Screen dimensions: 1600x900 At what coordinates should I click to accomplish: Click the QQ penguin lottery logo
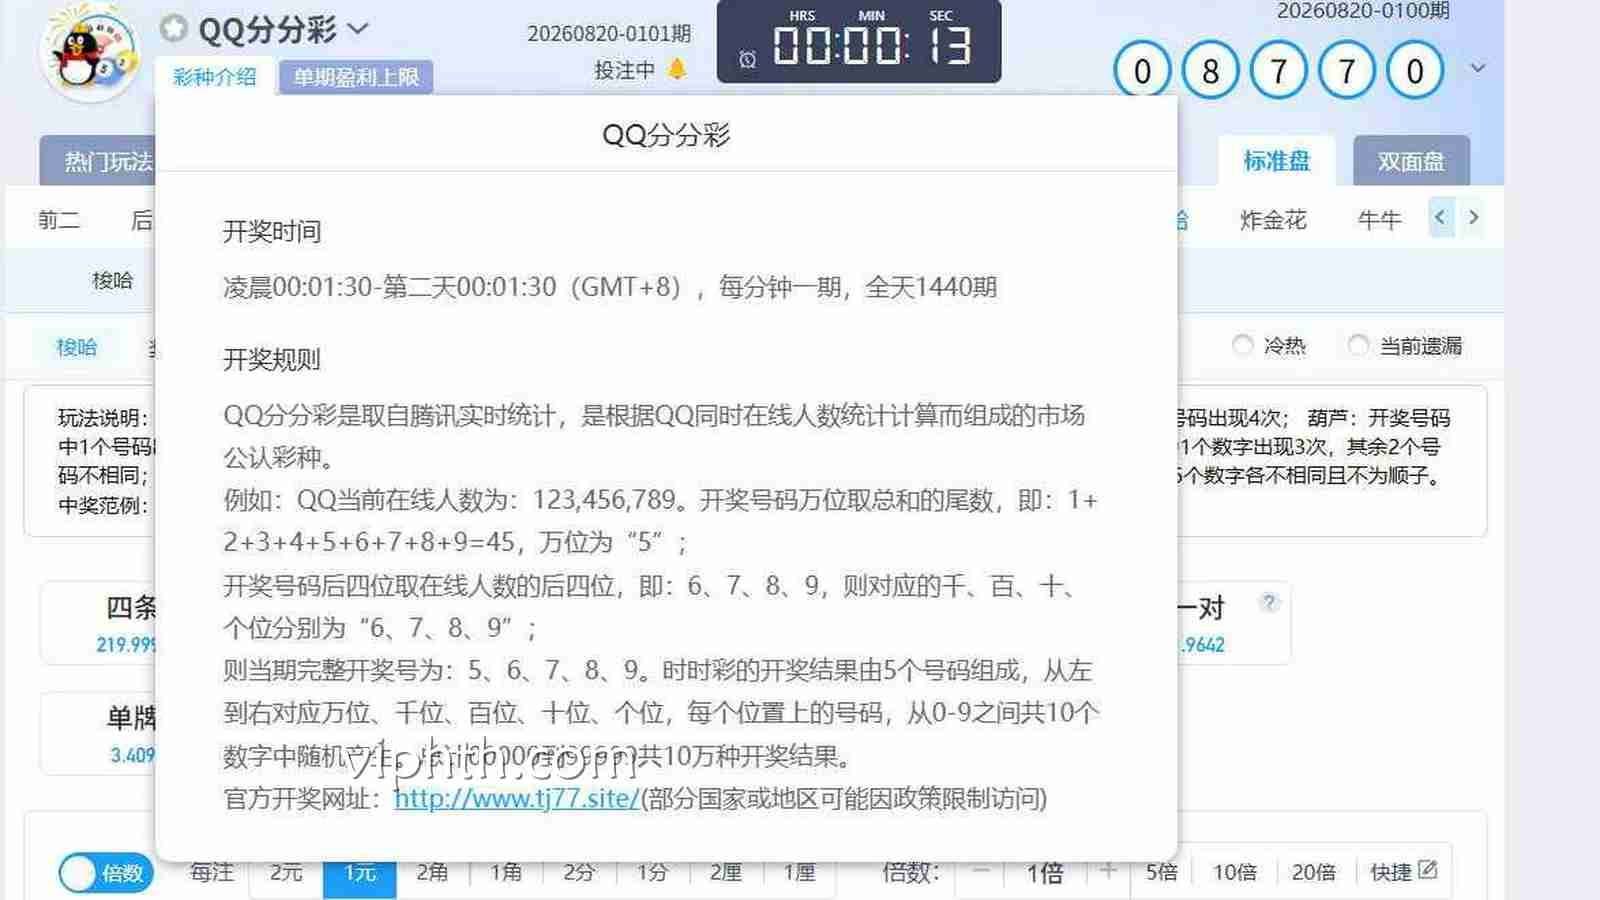coord(89,51)
